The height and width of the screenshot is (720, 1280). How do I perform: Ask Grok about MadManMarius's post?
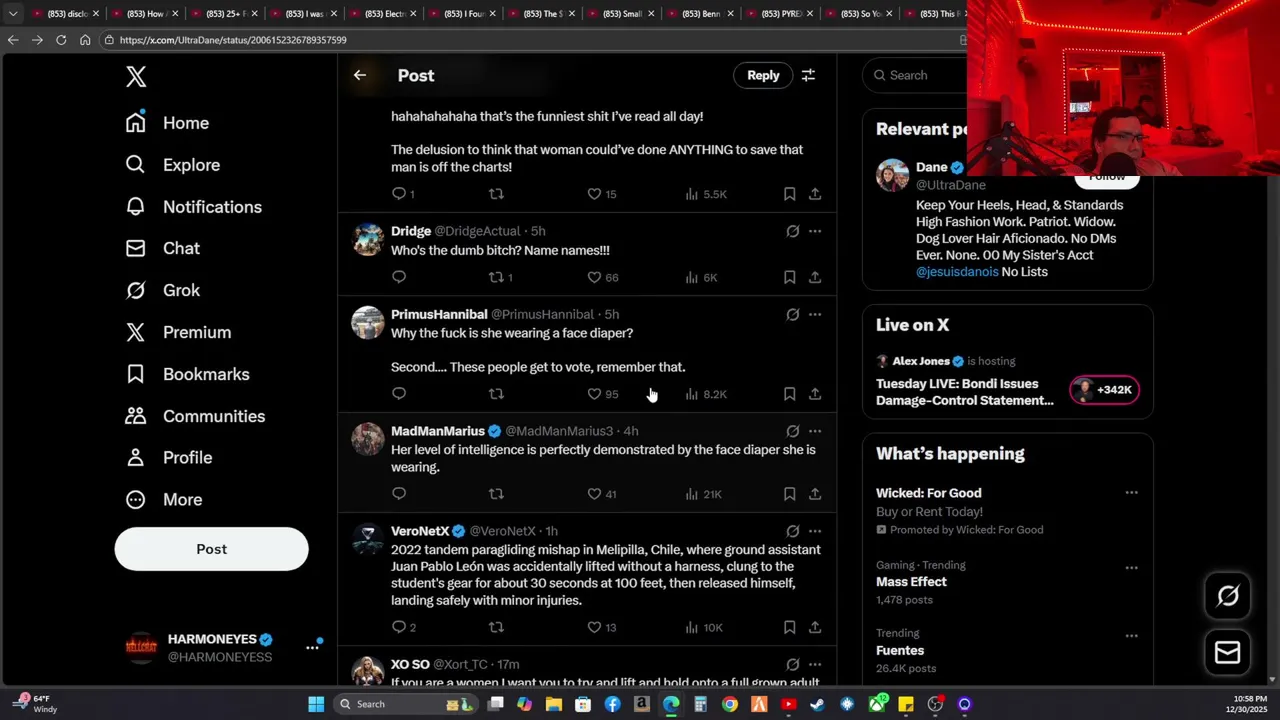pyautogui.click(x=792, y=431)
